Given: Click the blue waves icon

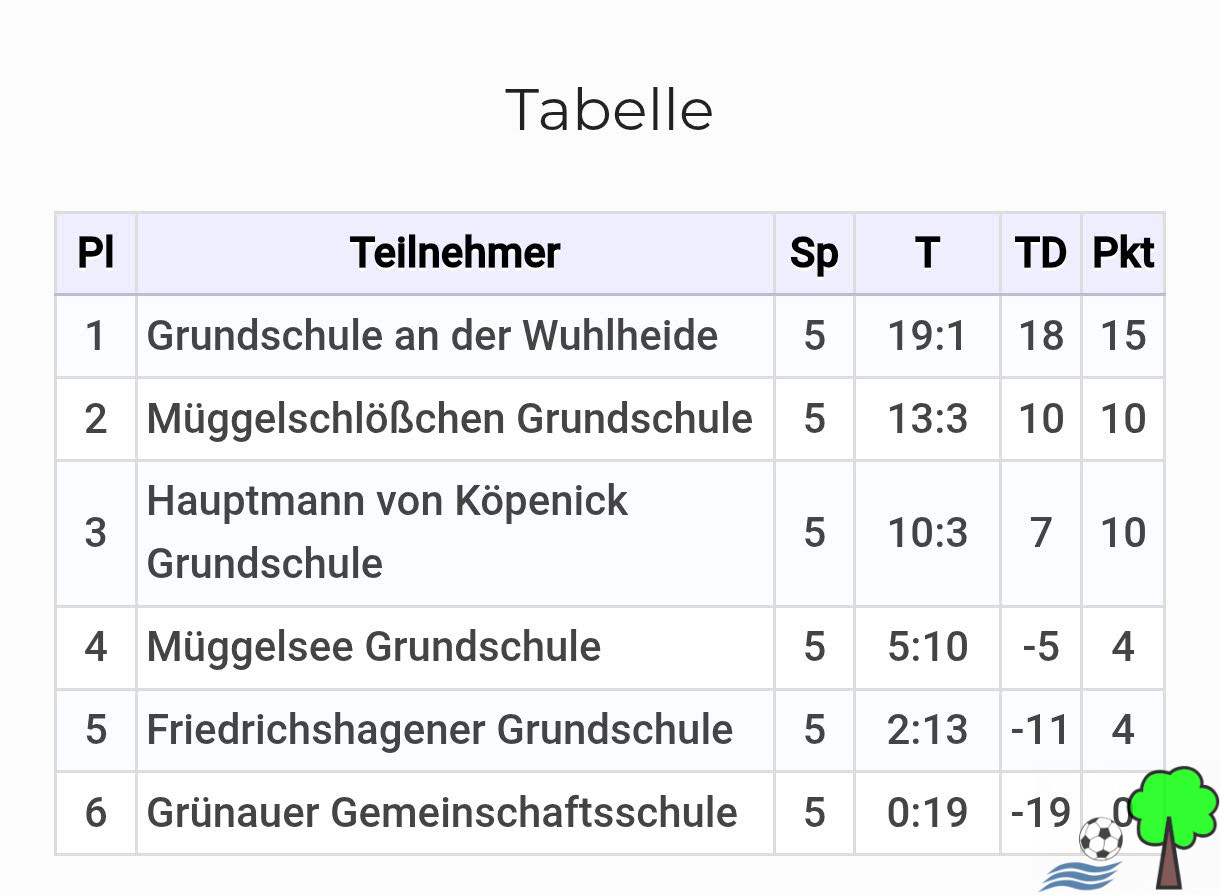Looking at the screenshot, I should (1080, 875).
